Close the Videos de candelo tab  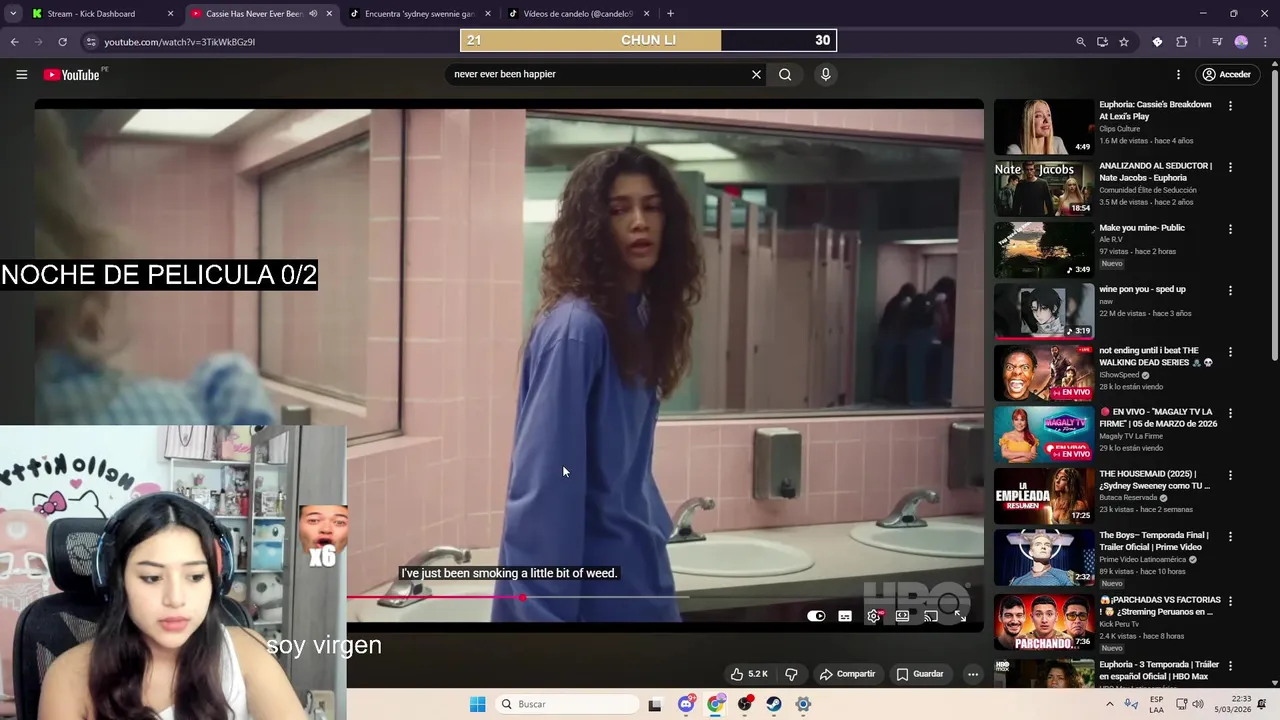tap(646, 13)
